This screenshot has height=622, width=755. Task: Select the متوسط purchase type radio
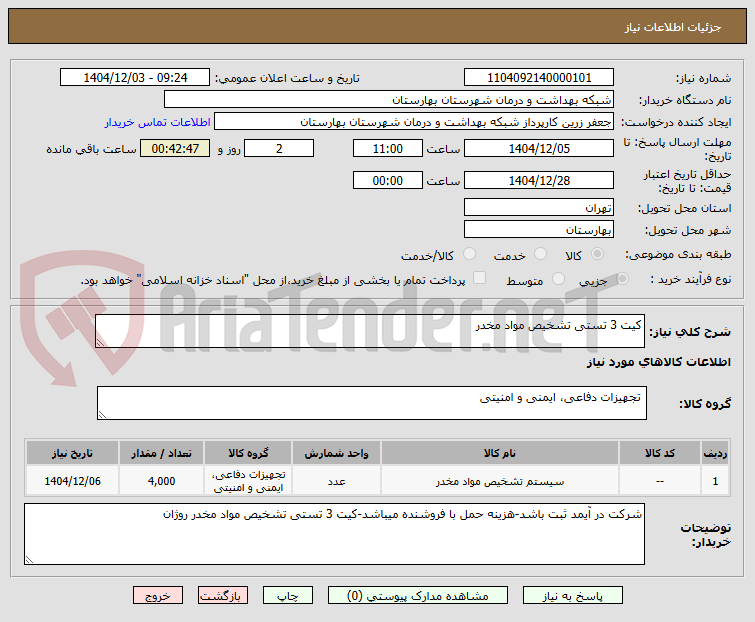(x=558, y=278)
